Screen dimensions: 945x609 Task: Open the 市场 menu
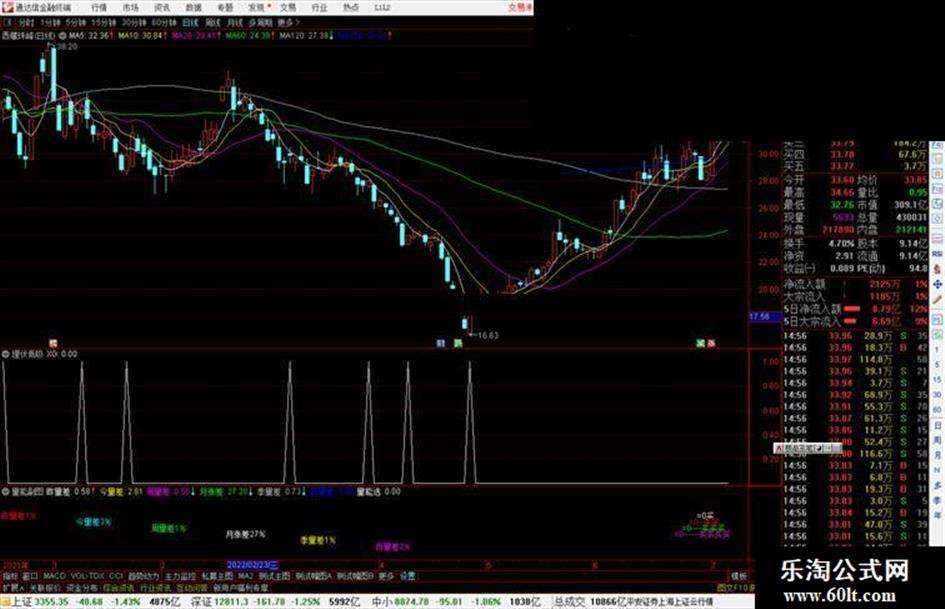(x=130, y=7)
